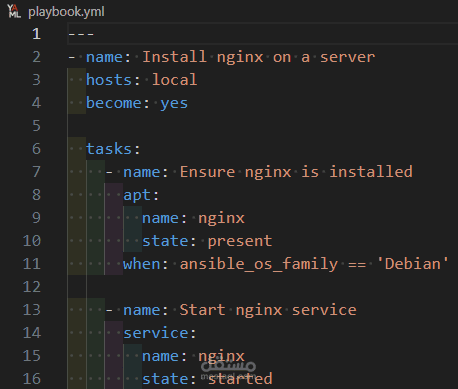The image size is (458, 389).
Task: Click 'ansible_os_family' variable in condition
Action: [x=259, y=265]
